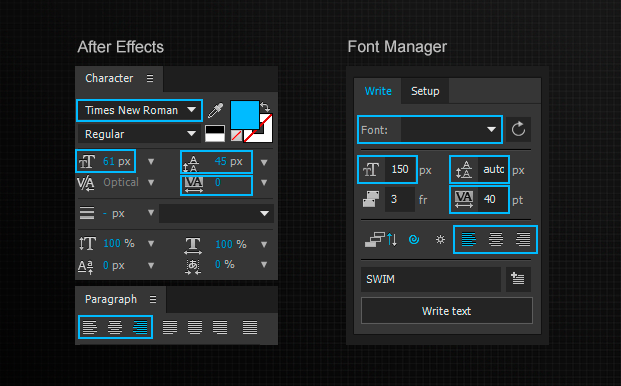
Task: Justify all lines in Paragraph panel
Action: point(250,327)
